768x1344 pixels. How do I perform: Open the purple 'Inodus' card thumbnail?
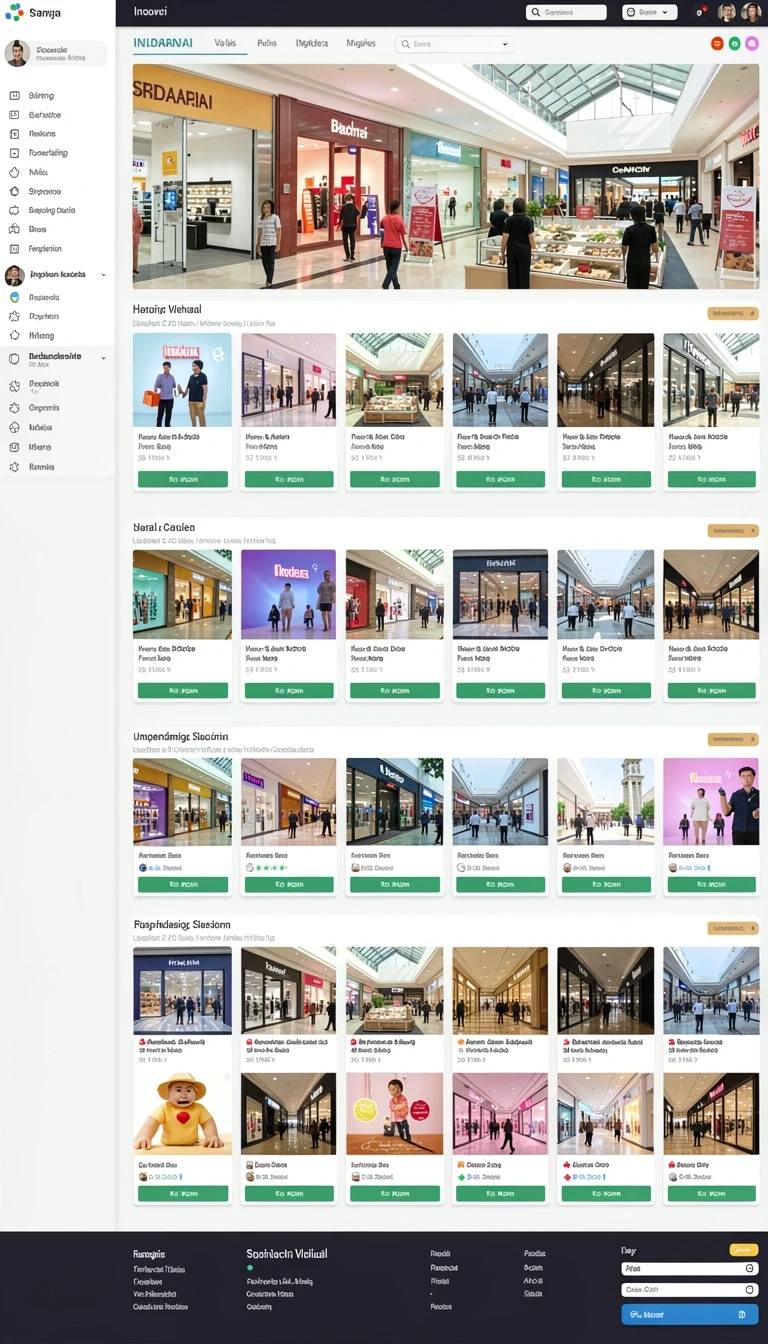pyautogui.click(x=289, y=594)
